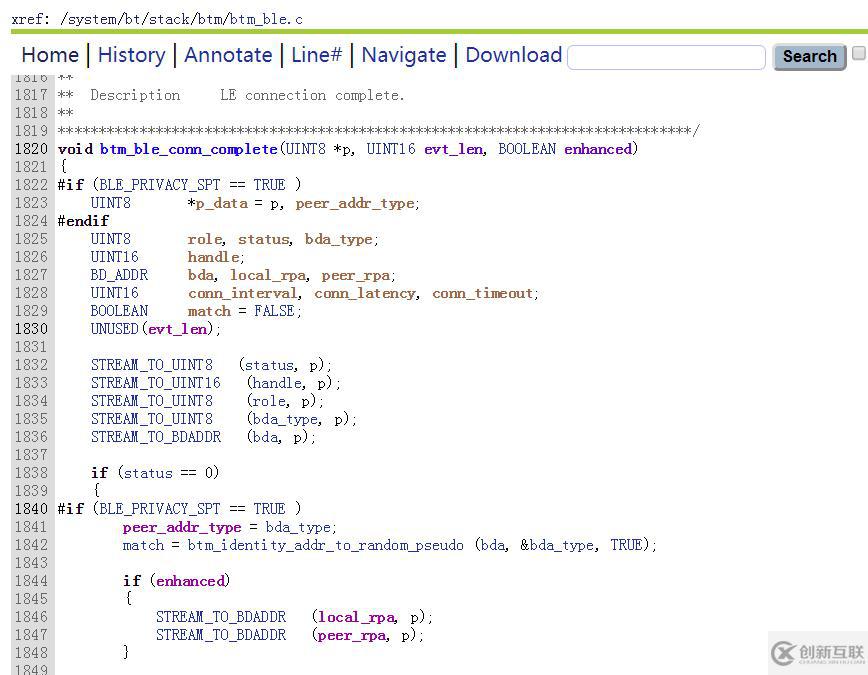Click the BOOLEAN type on line 1829
Screen dimensions: 868x675
pos(120,311)
